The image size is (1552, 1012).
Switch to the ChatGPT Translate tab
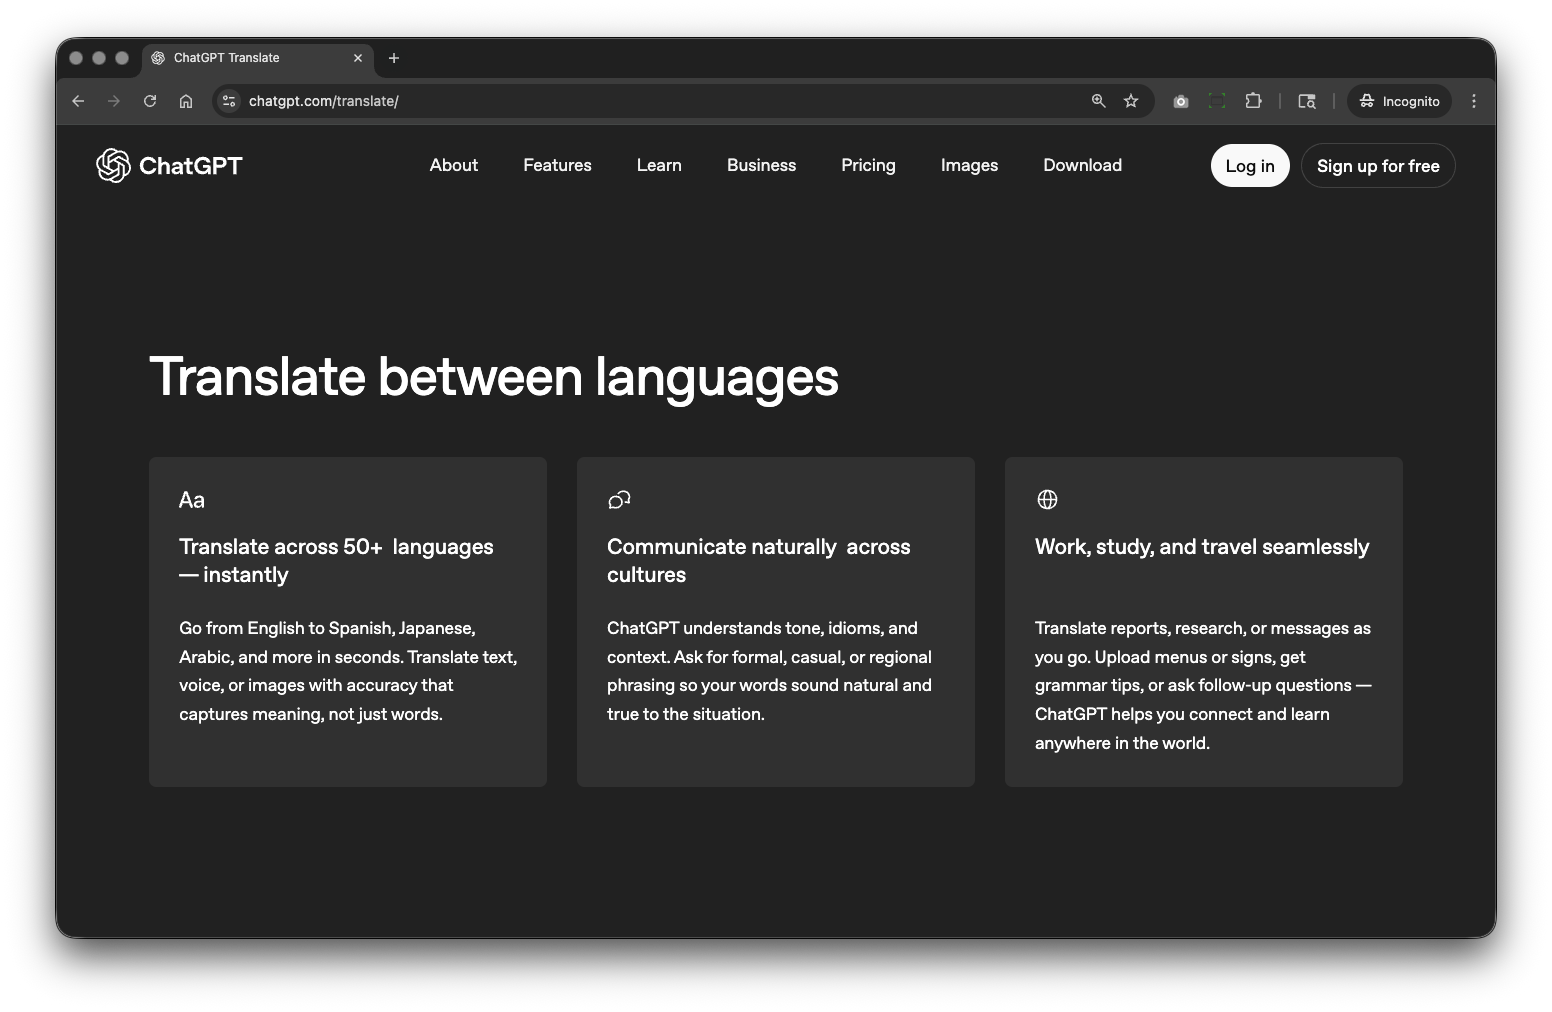pos(226,58)
